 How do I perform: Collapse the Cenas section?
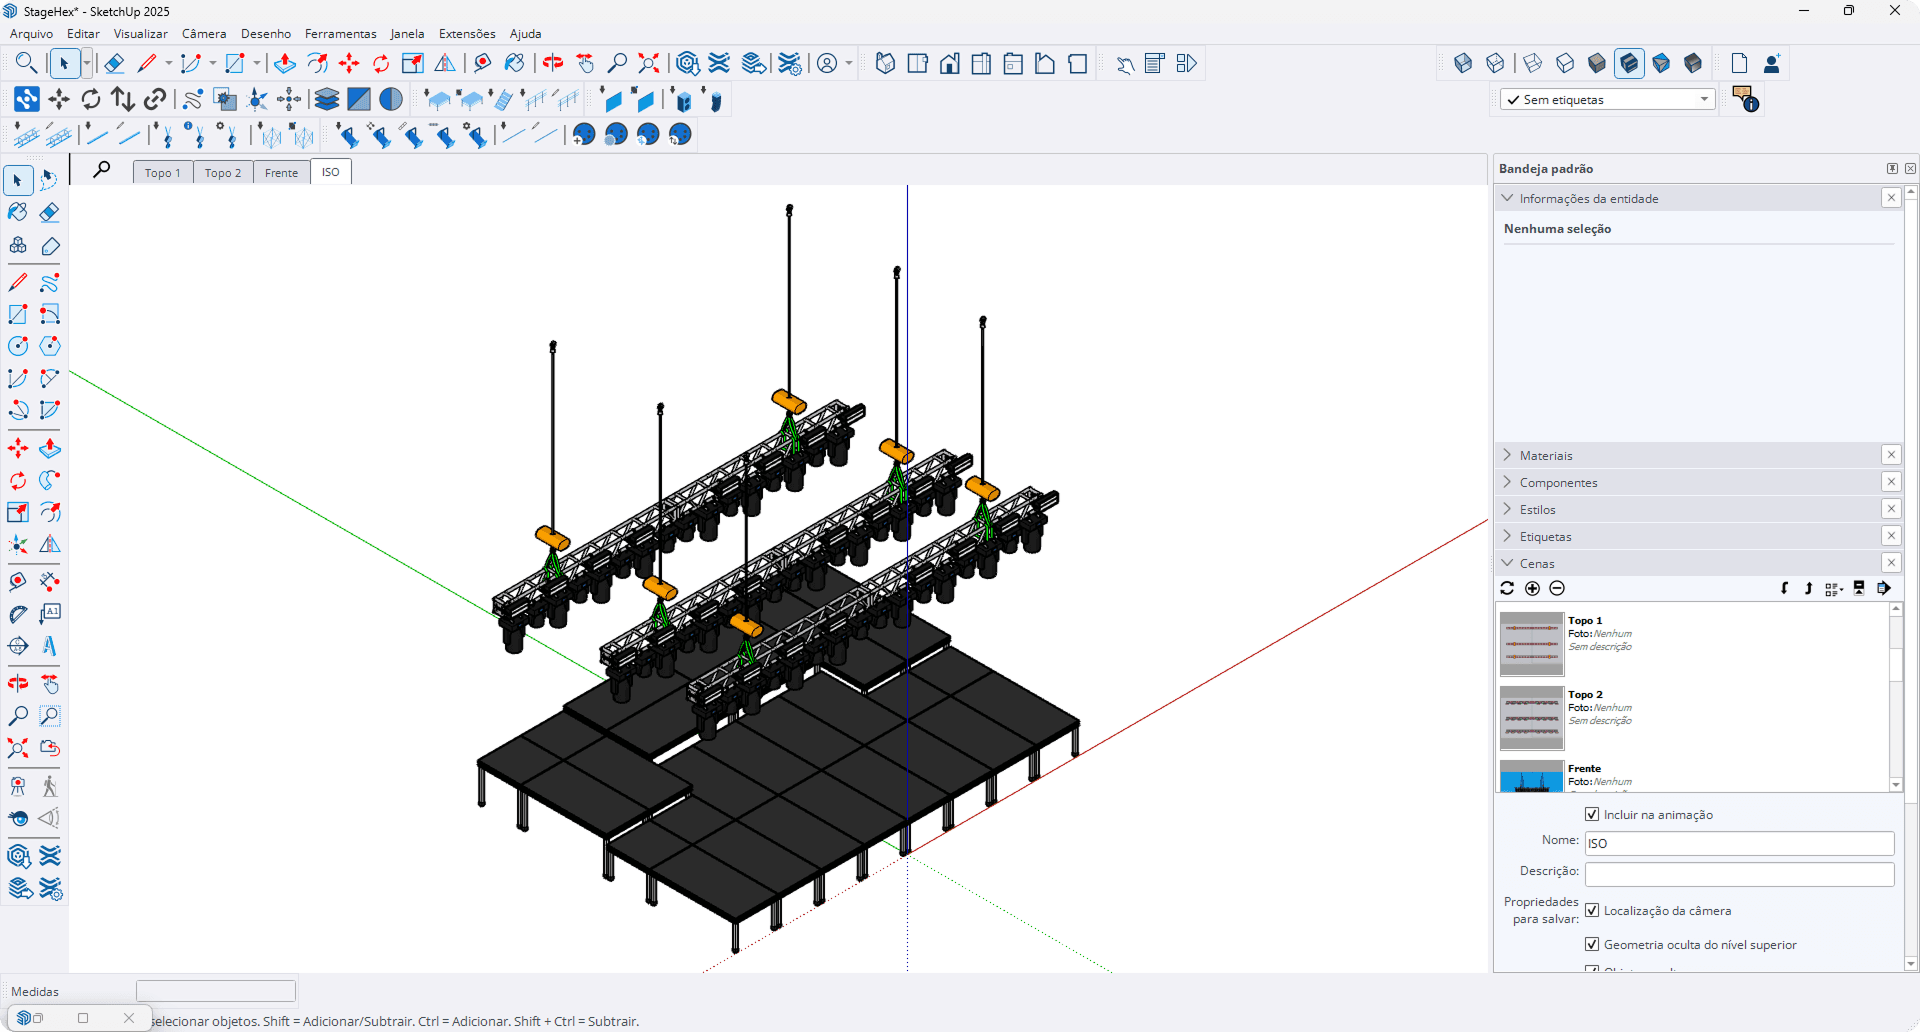(x=1508, y=563)
